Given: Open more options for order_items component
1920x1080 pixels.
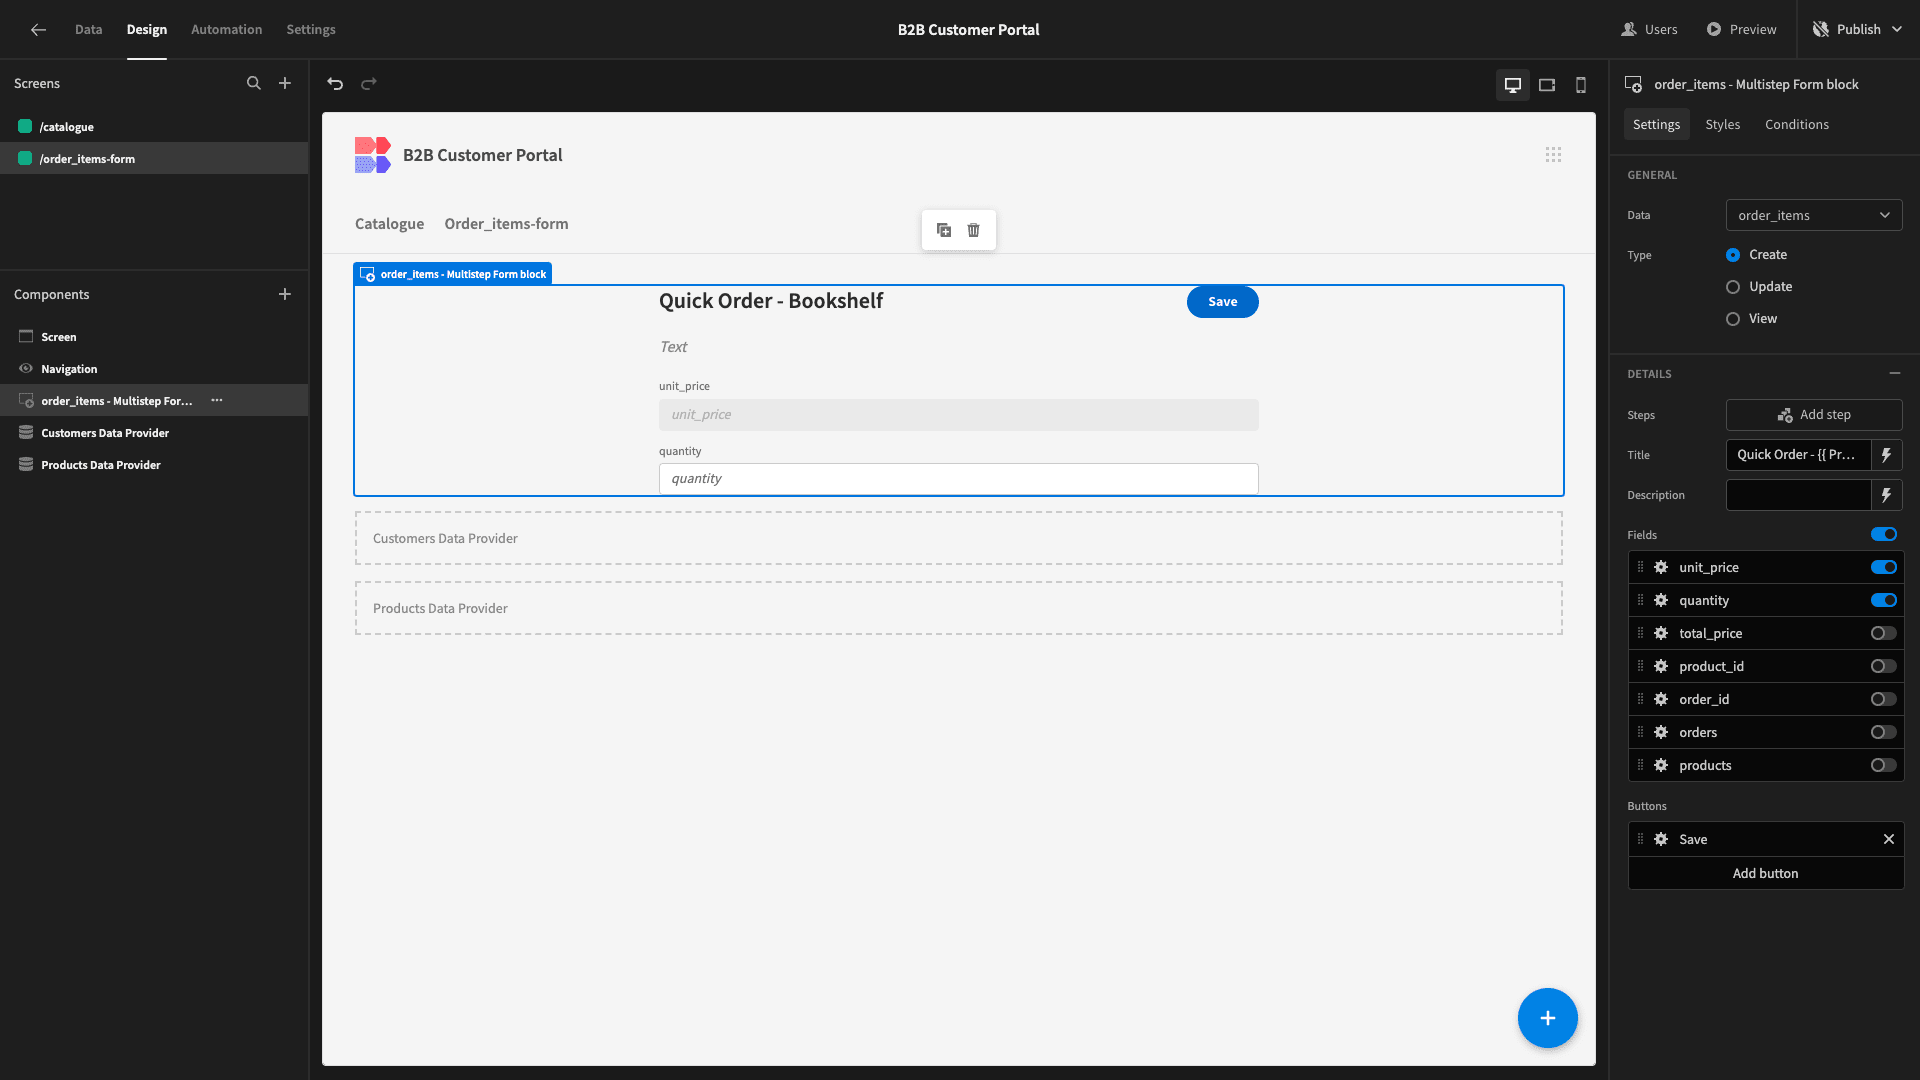Looking at the screenshot, I should 217,400.
